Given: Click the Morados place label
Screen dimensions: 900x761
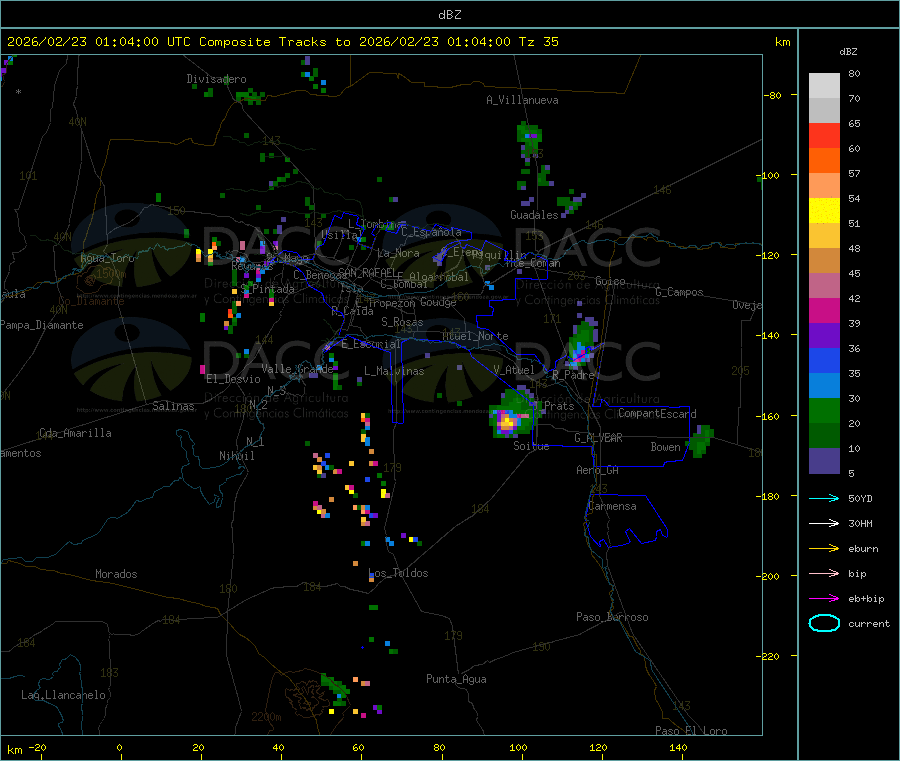Looking at the screenshot, I should click(116, 574).
